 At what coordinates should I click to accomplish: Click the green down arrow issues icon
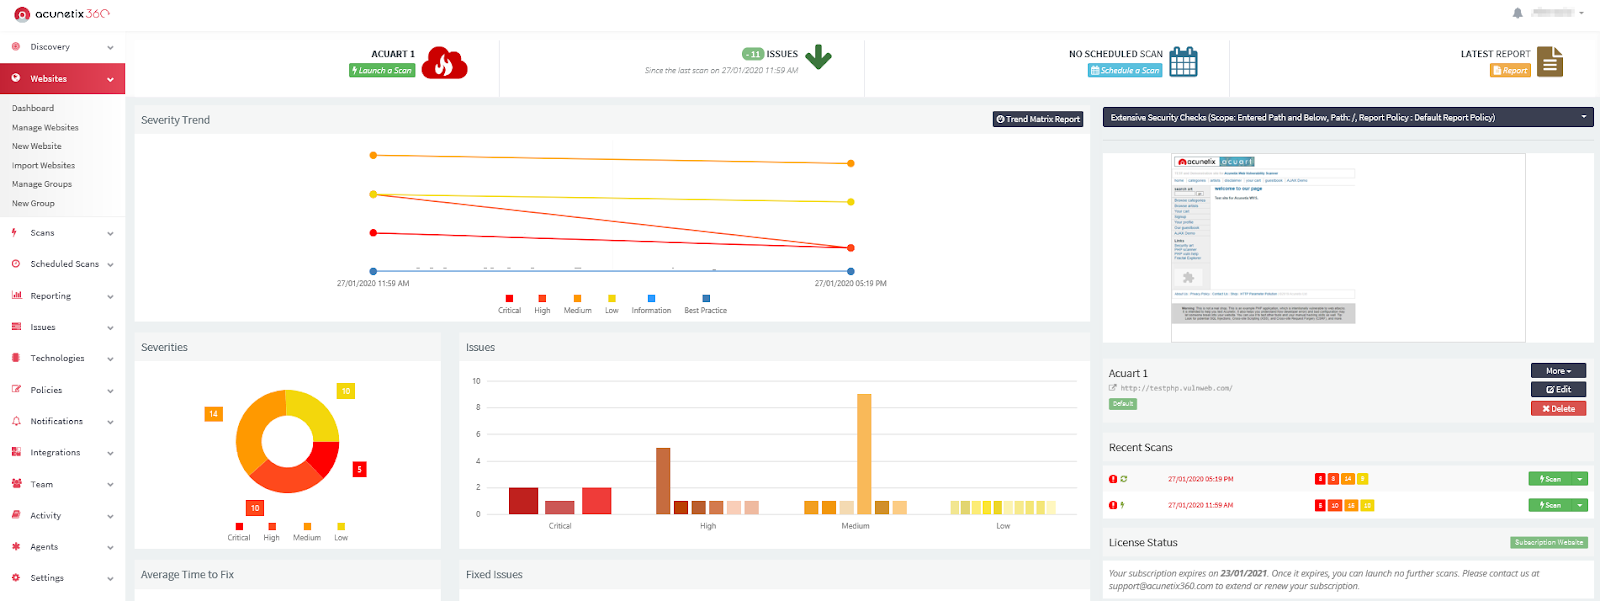click(818, 57)
